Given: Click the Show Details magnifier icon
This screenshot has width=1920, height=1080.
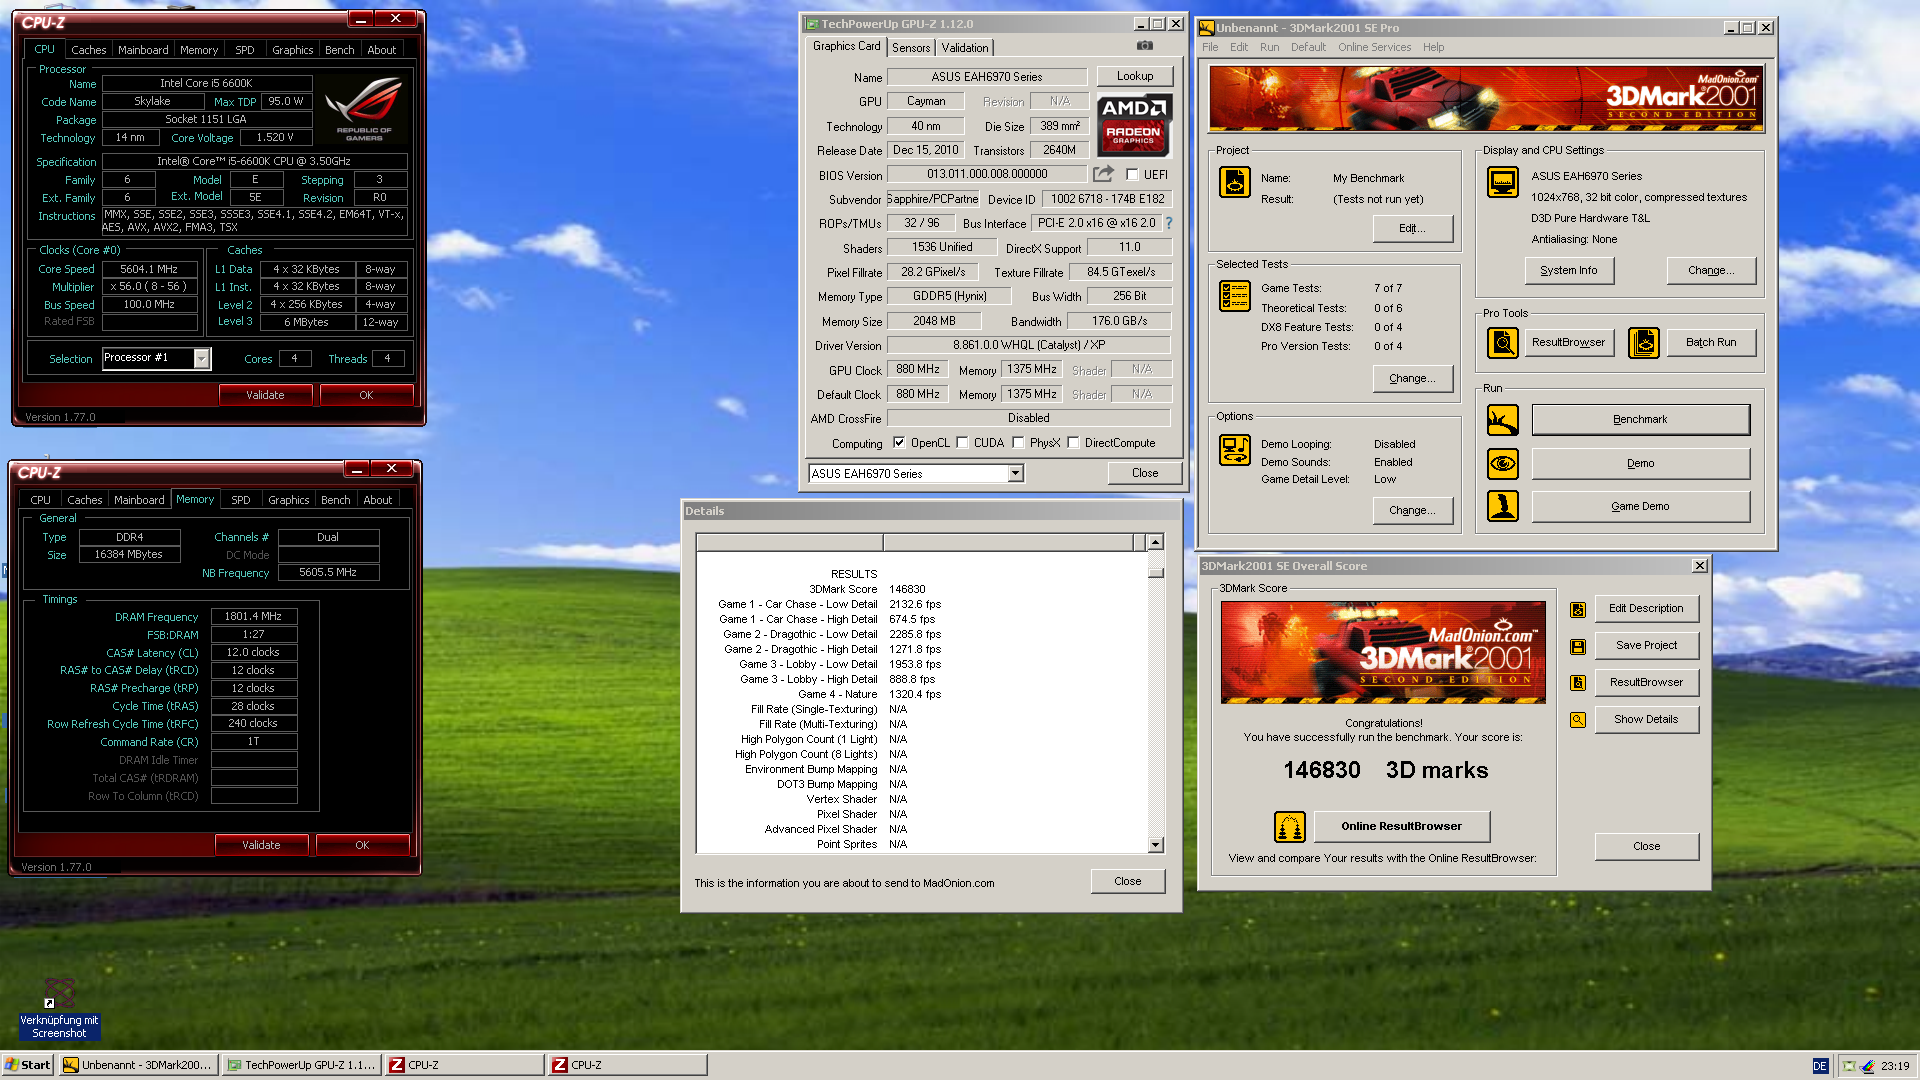Looking at the screenshot, I should click(1578, 720).
